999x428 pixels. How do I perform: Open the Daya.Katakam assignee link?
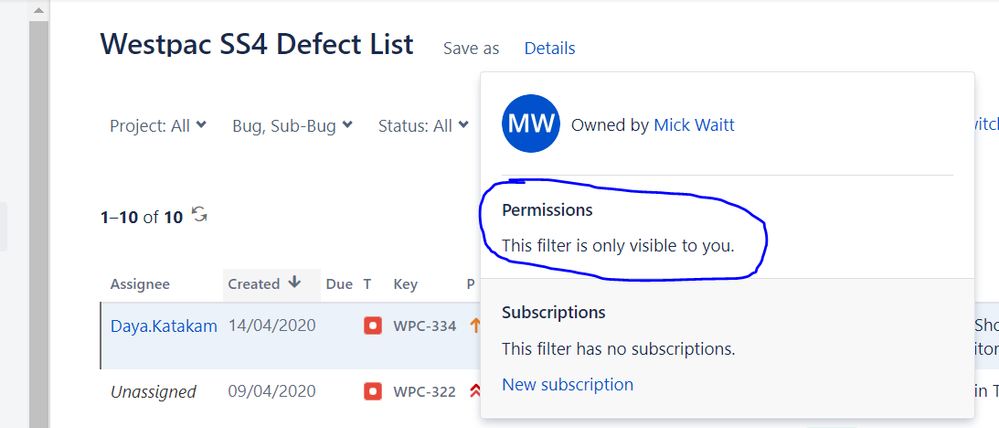(x=164, y=326)
